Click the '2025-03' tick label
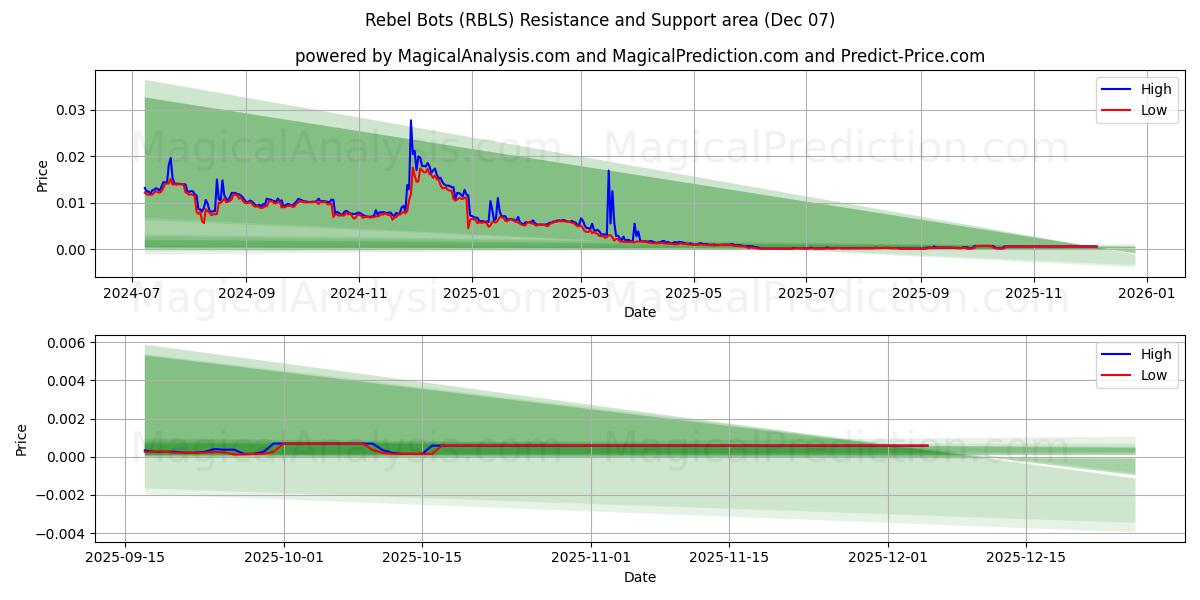Viewport: 1200px width, 600px height. pyautogui.click(x=580, y=294)
